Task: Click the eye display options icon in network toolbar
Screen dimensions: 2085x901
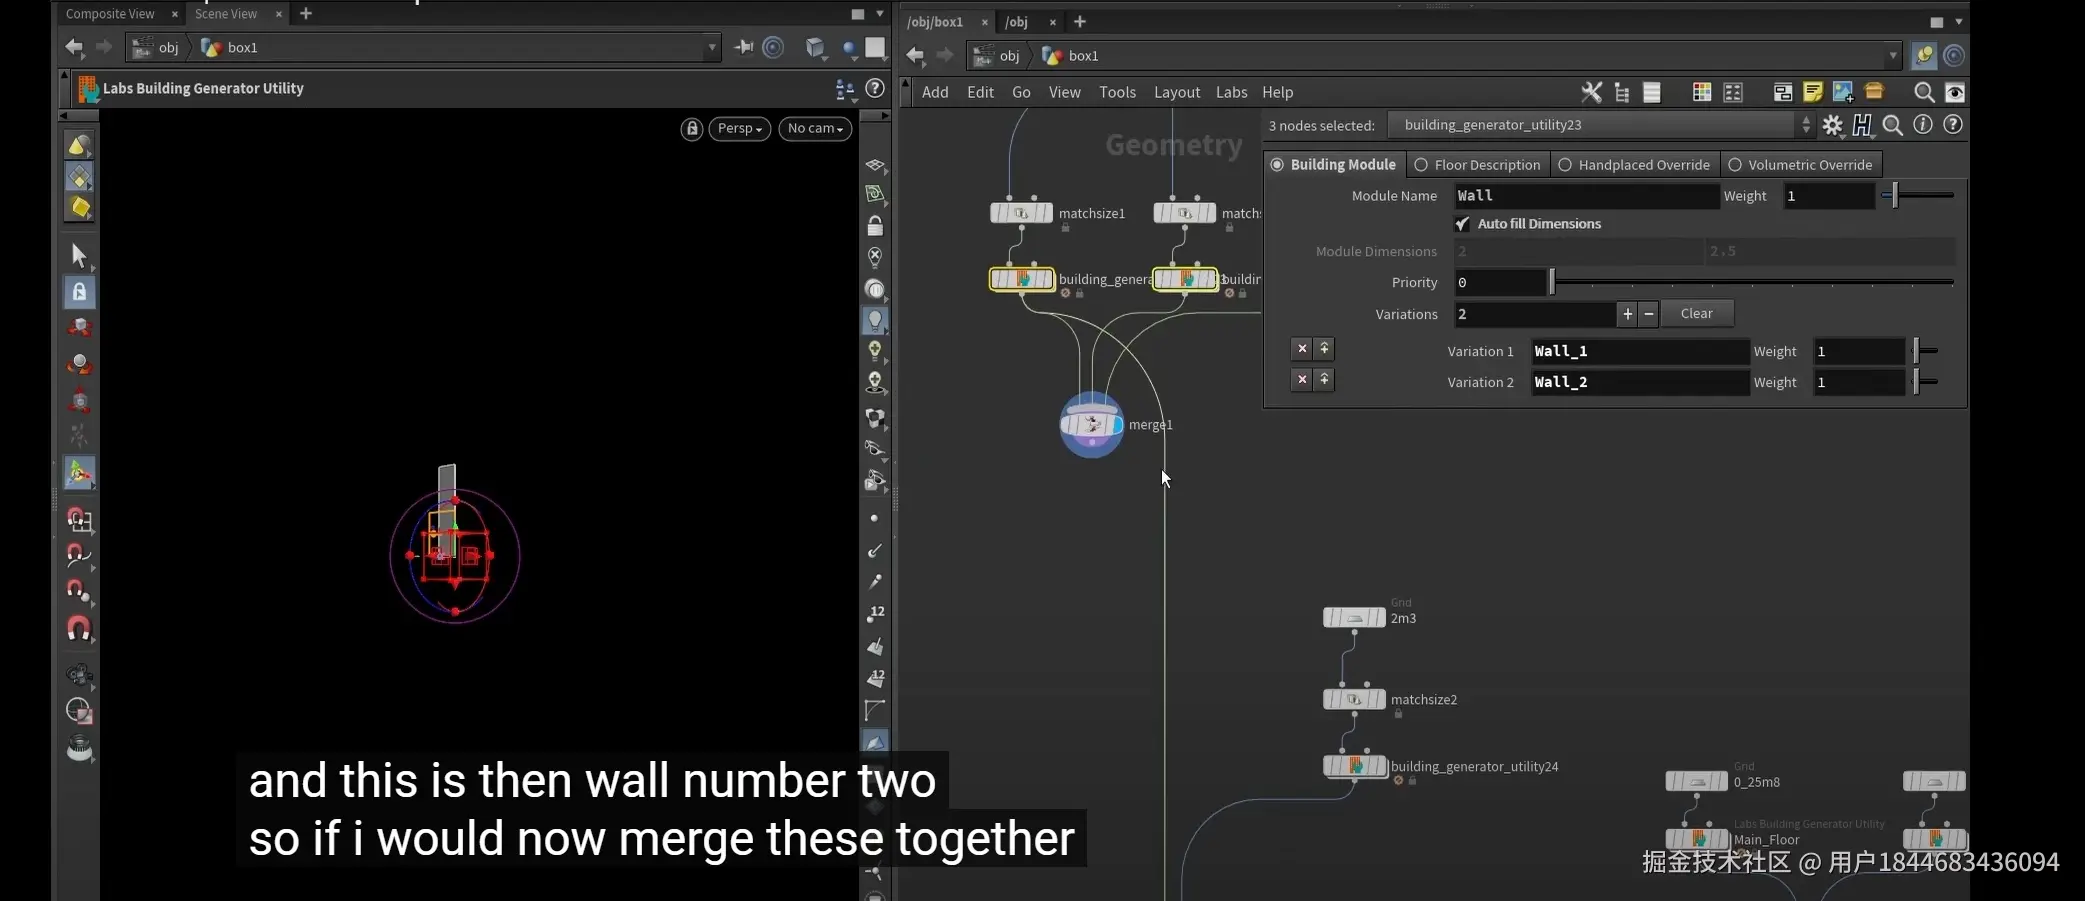Action: pos(1954,92)
